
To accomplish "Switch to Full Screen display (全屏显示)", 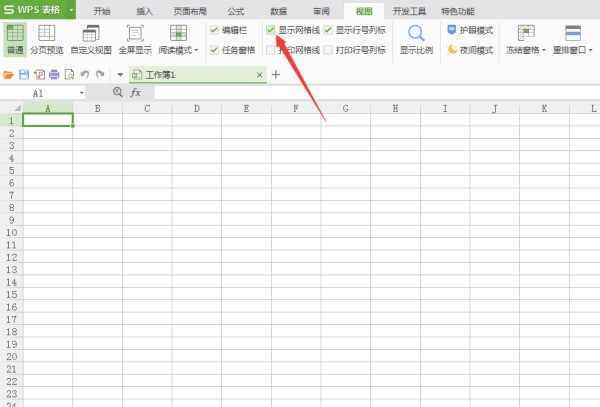I will (x=135, y=39).
